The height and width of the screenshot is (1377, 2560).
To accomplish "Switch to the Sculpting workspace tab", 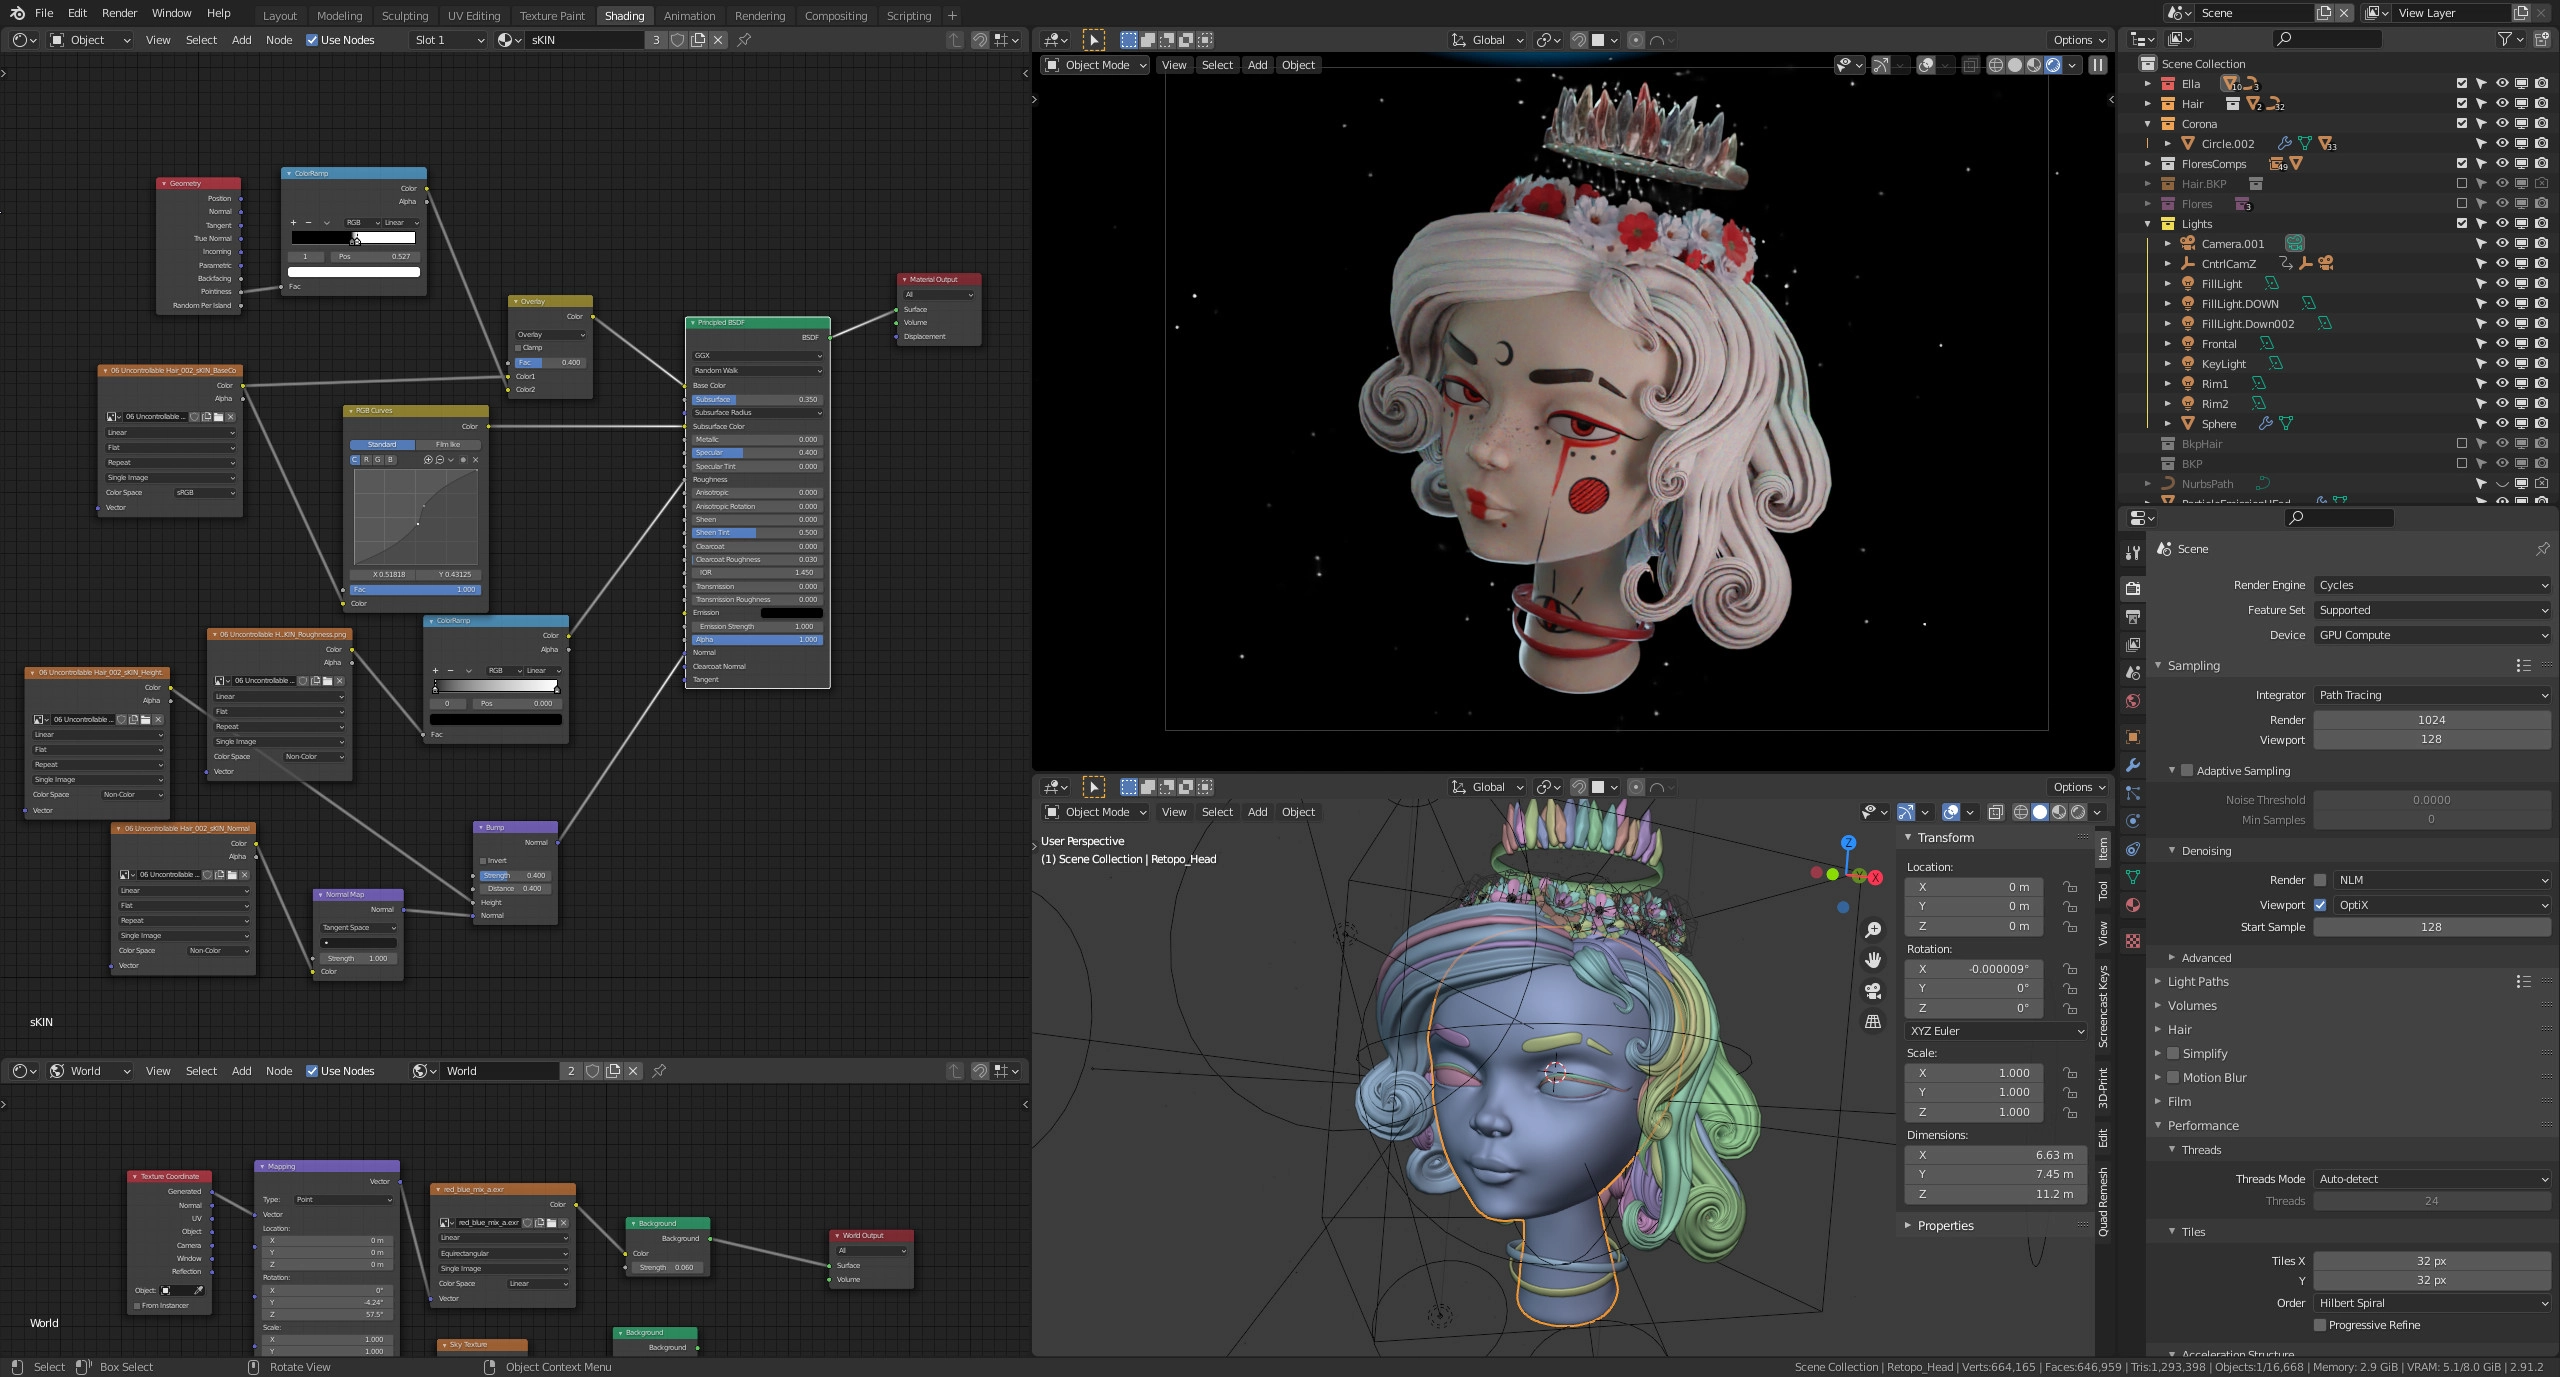I will (405, 15).
